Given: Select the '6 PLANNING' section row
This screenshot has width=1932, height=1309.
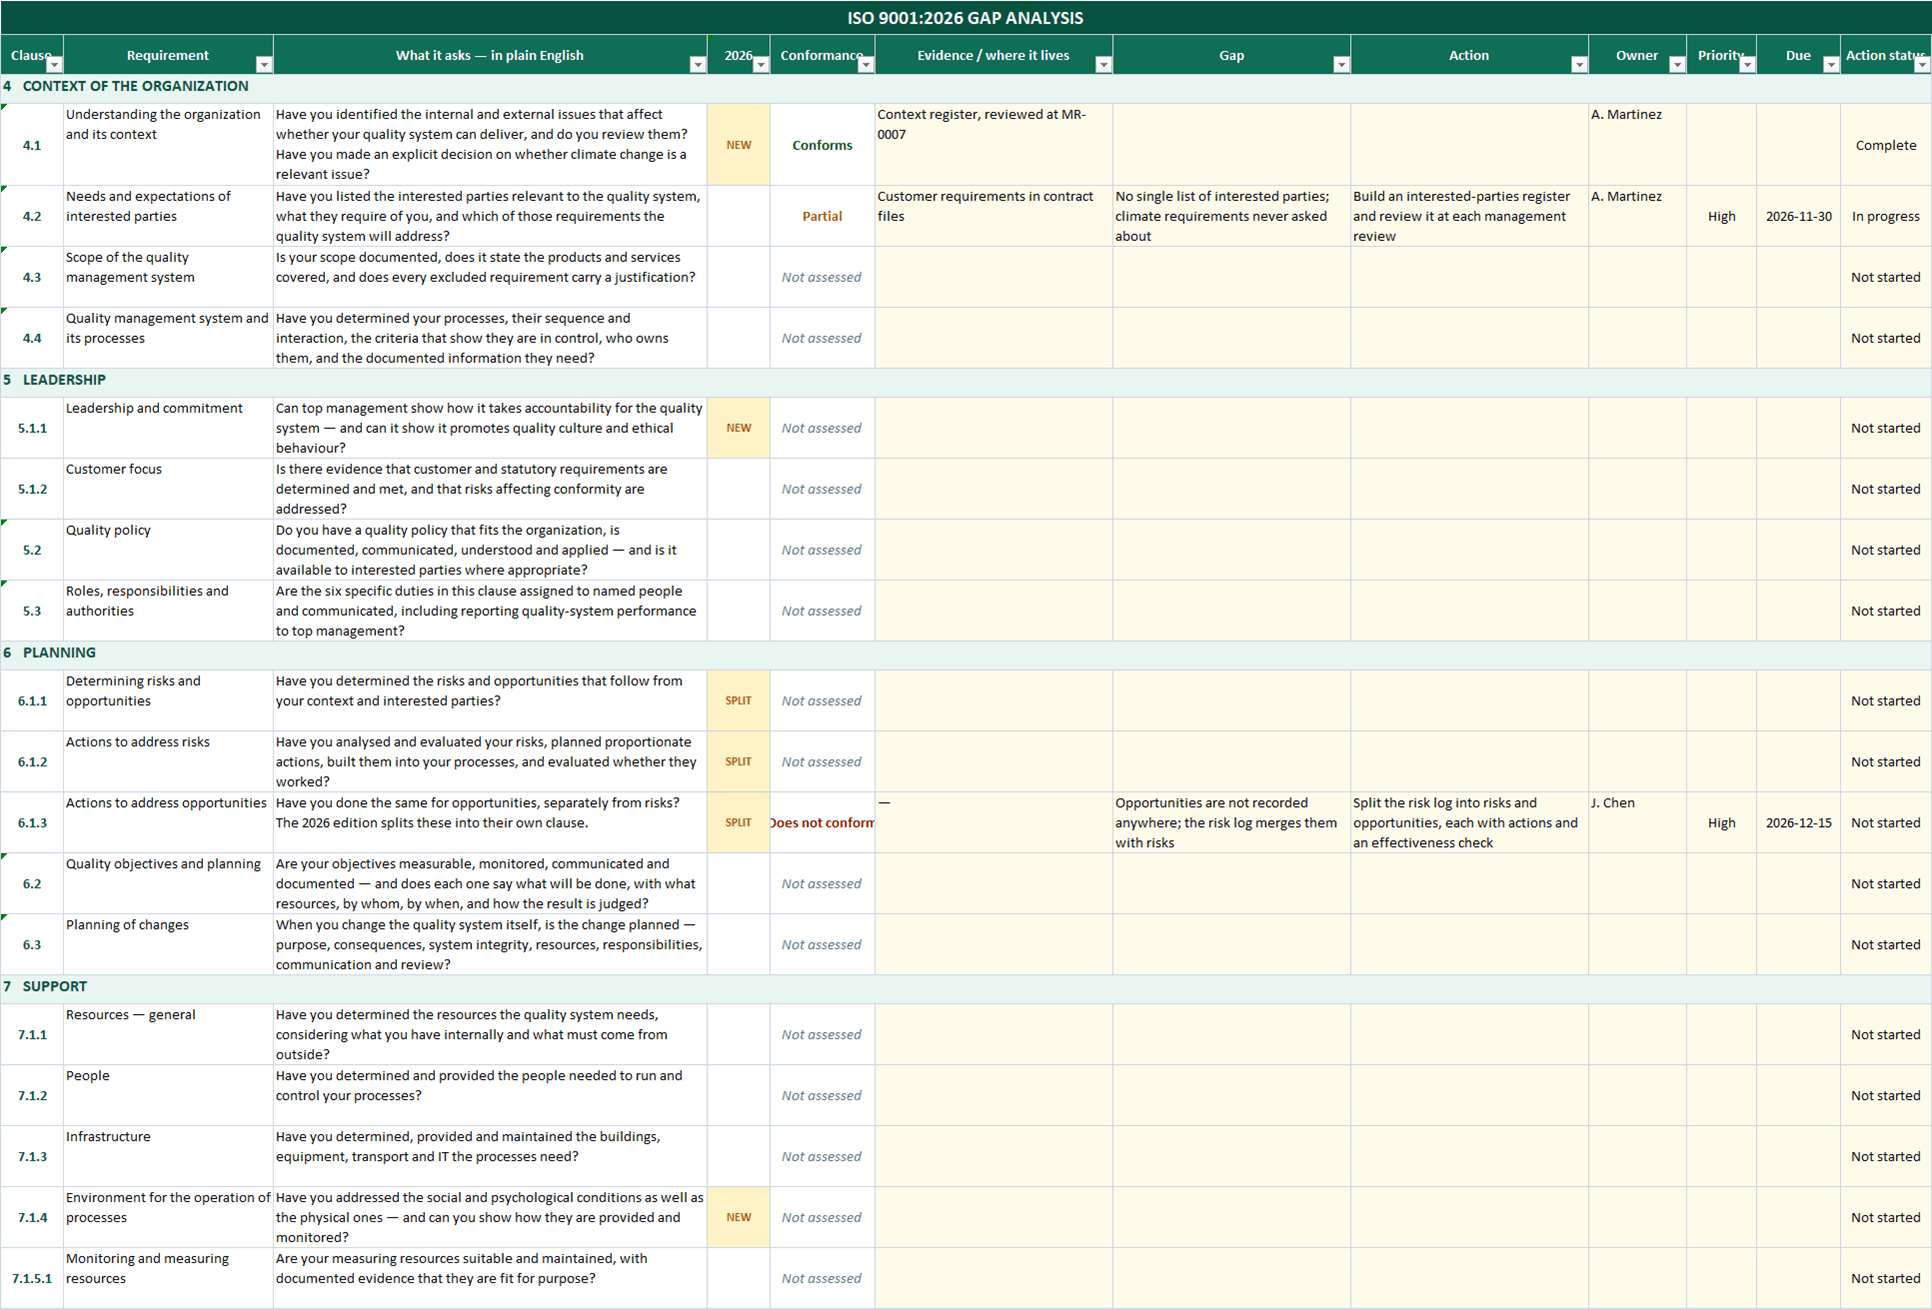Looking at the screenshot, I should tap(965, 653).
